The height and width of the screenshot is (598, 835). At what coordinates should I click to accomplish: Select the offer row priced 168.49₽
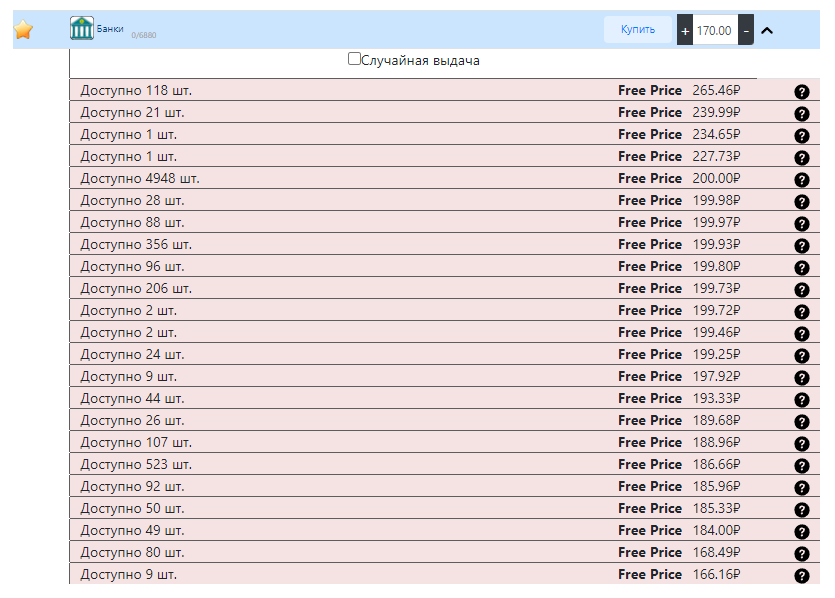tap(445, 552)
